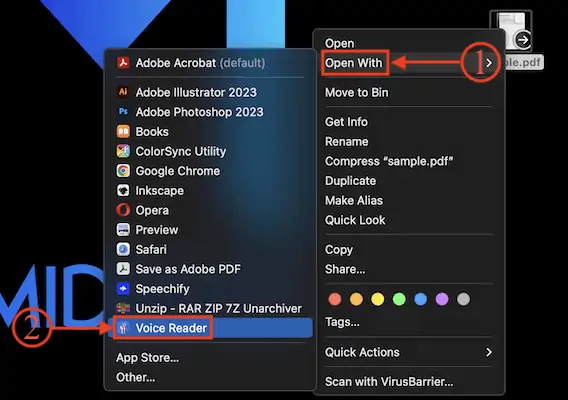
Task: Click the Safari compass icon
Action: point(123,249)
